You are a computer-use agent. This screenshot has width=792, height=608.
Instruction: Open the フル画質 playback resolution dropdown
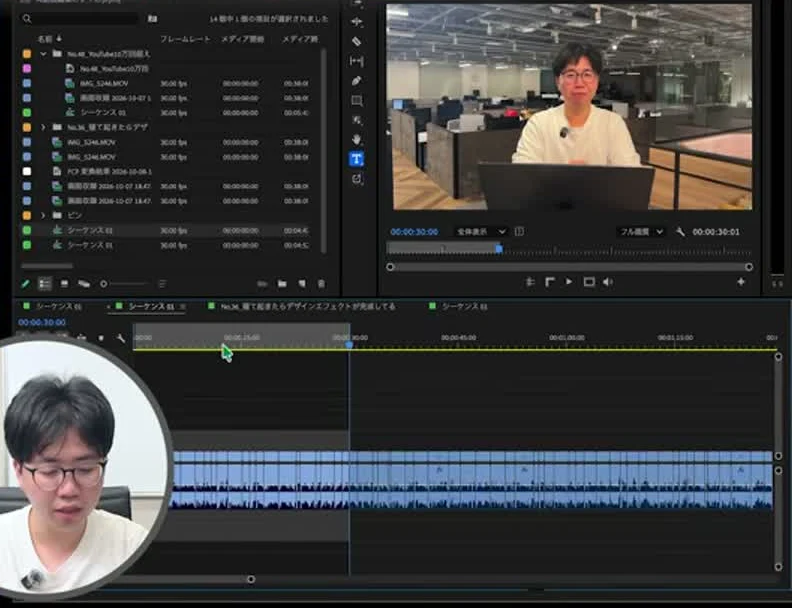tap(641, 231)
